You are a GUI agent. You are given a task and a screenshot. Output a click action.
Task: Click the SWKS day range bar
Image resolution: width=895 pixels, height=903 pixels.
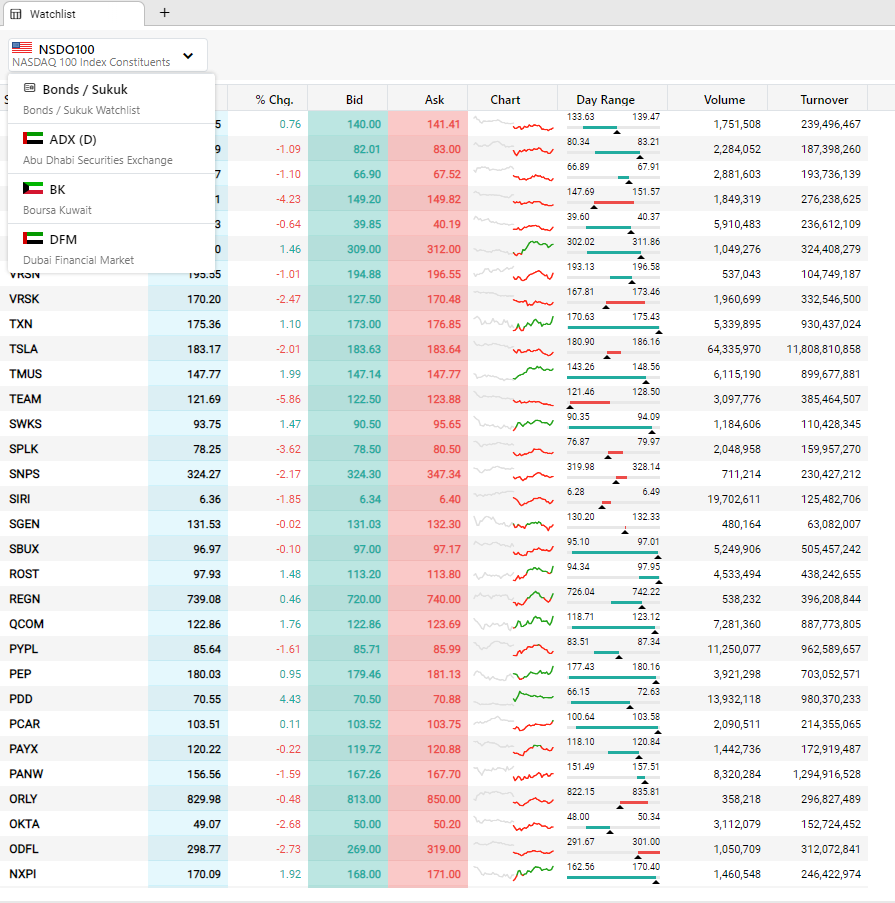pyautogui.click(x=613, y=428)
